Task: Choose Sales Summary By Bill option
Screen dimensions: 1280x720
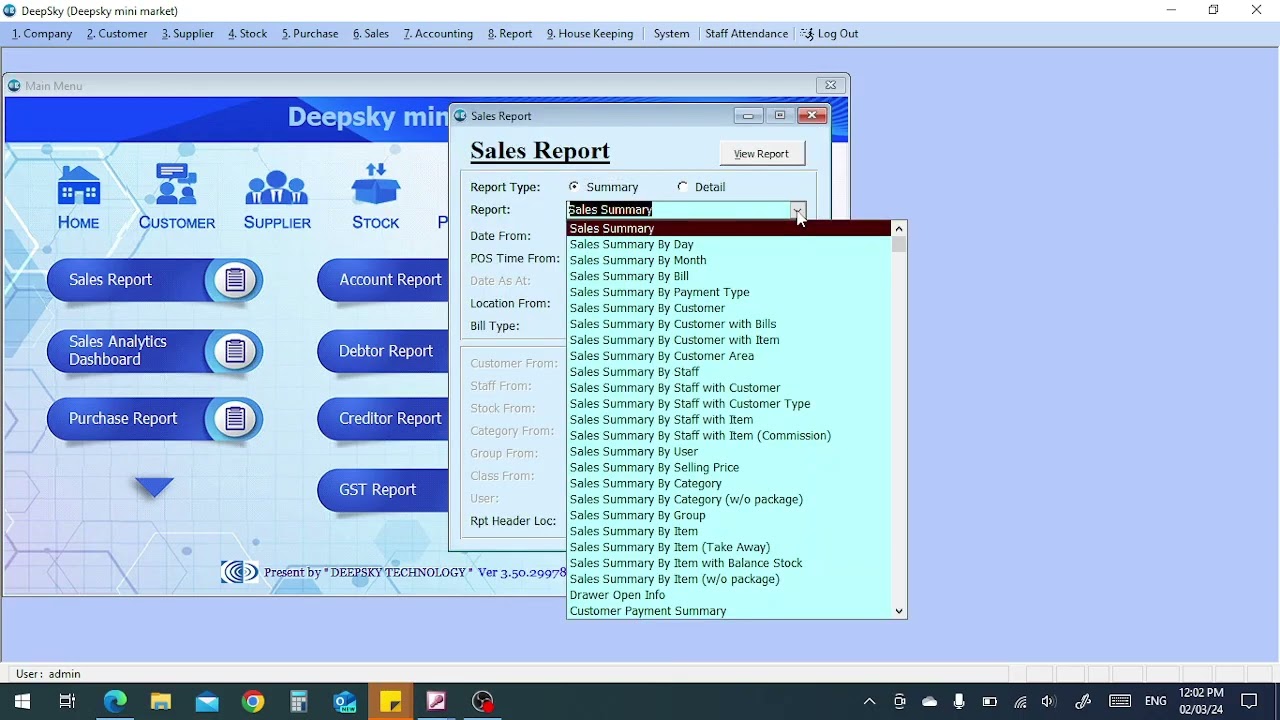Action: pyautogui.click(x=728, y=276)
